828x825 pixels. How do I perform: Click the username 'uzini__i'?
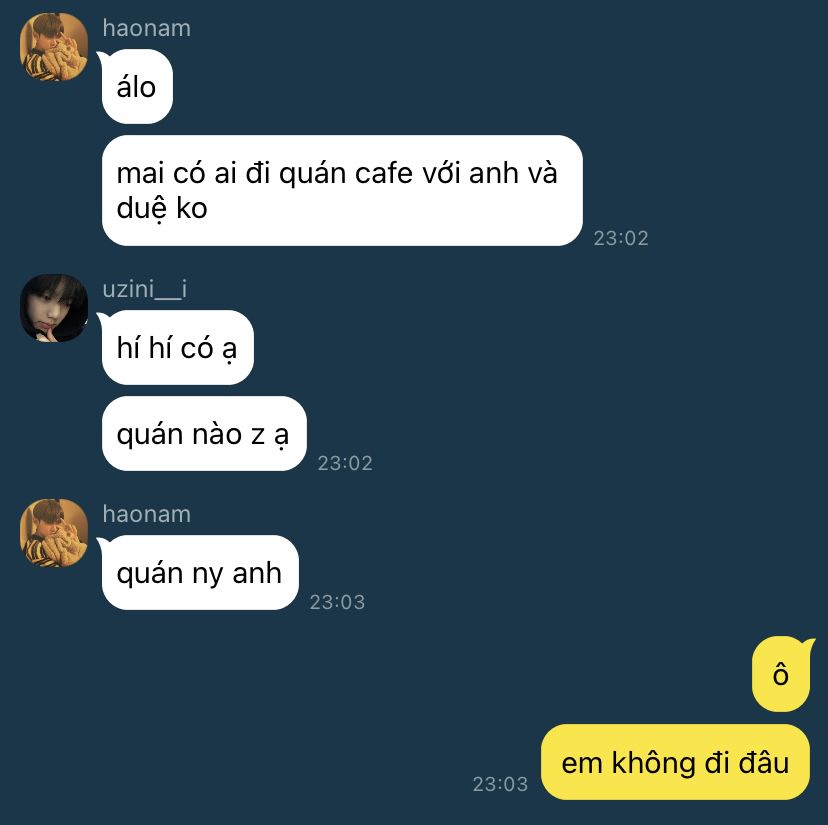145,289
